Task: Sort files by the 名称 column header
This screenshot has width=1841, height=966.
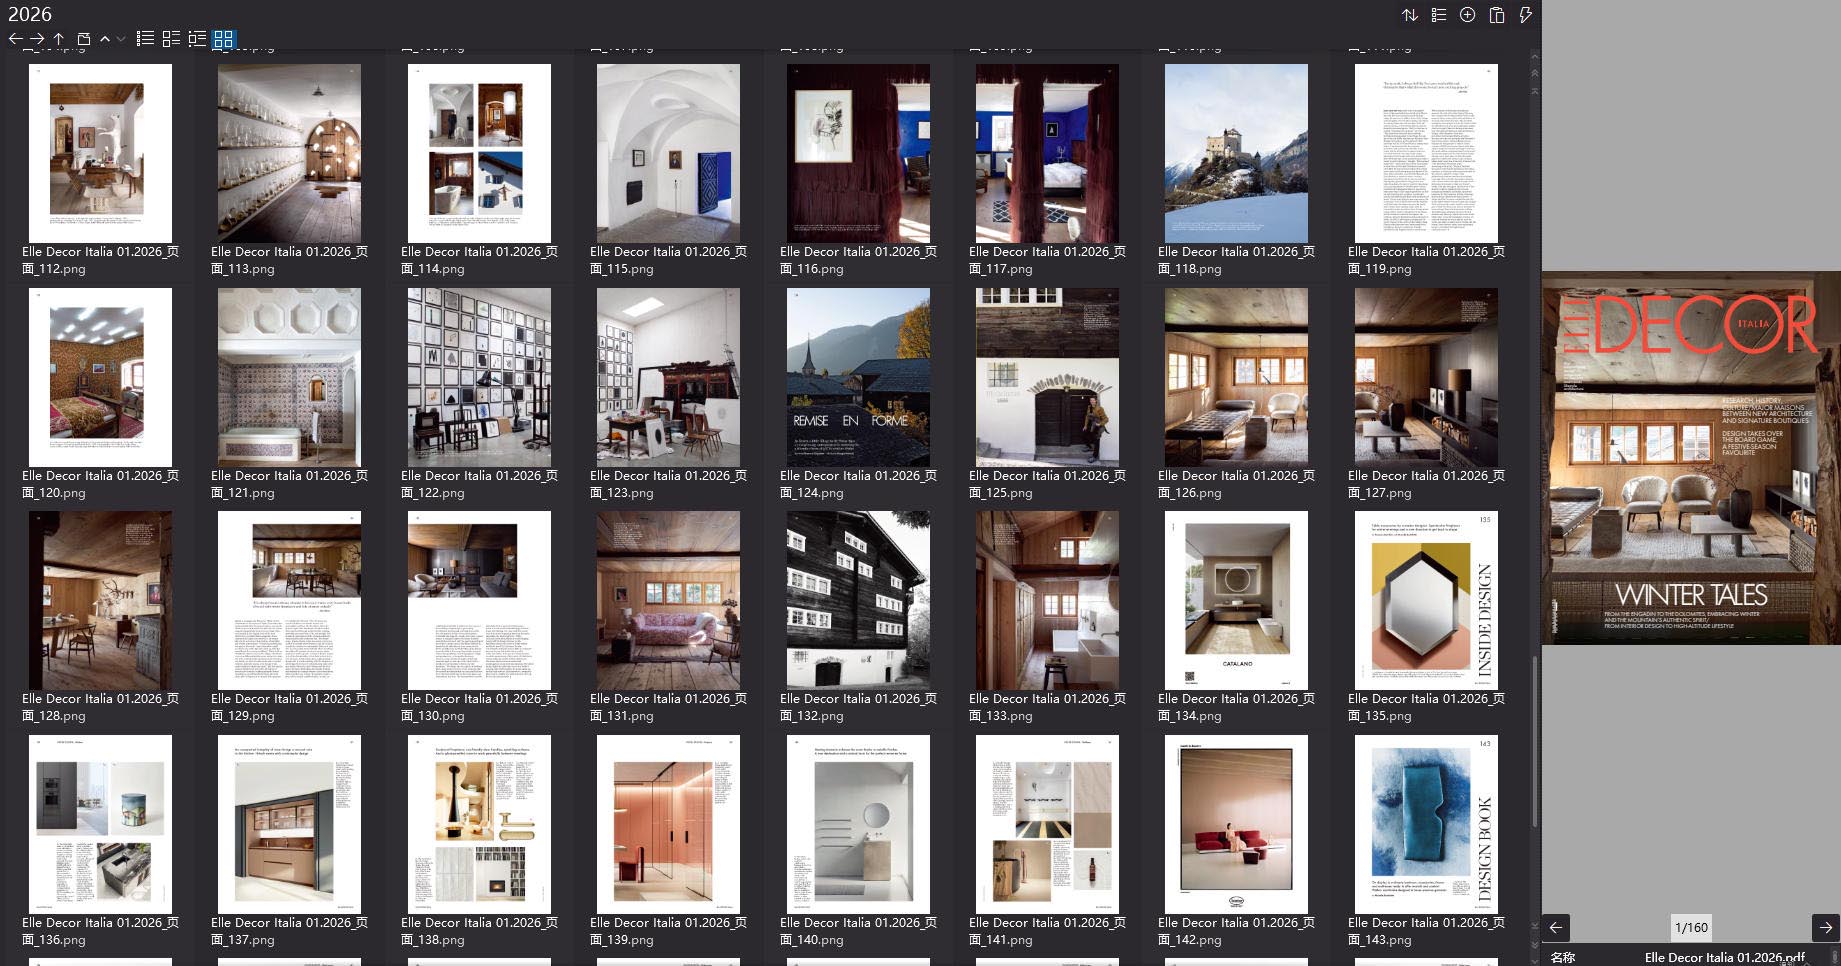Action: [1565, 957]
